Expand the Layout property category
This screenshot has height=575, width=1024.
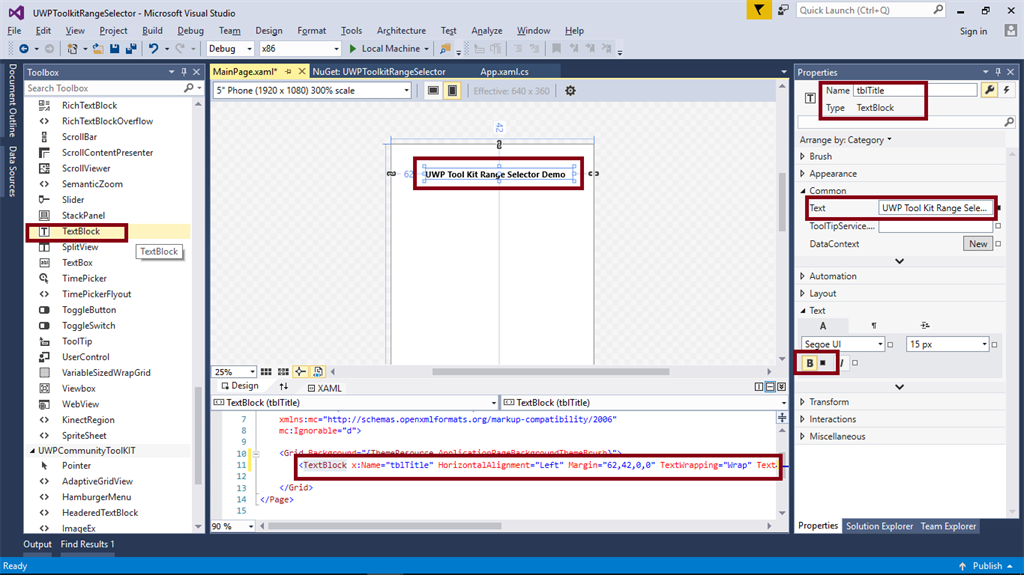tap(803, 293)
